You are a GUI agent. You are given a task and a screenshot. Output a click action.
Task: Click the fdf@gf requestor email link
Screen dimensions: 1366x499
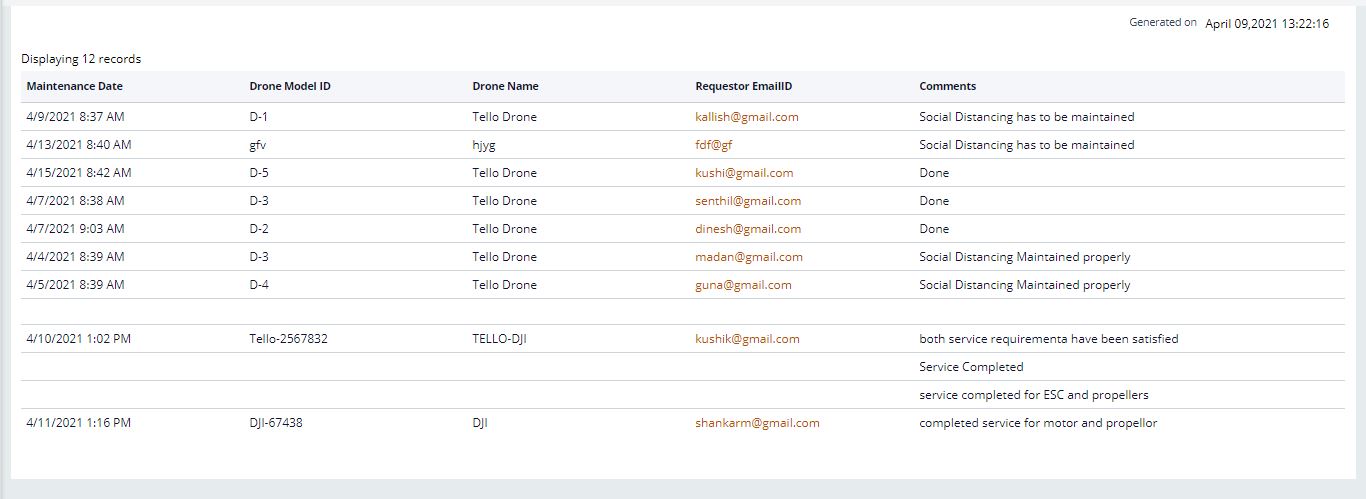(x=714, y=145)
